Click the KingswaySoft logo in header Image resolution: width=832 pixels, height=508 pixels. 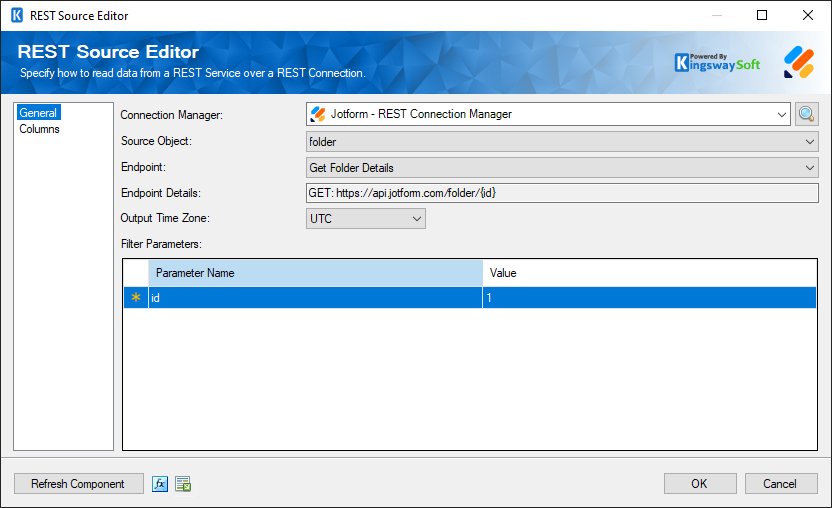point(717,63)
